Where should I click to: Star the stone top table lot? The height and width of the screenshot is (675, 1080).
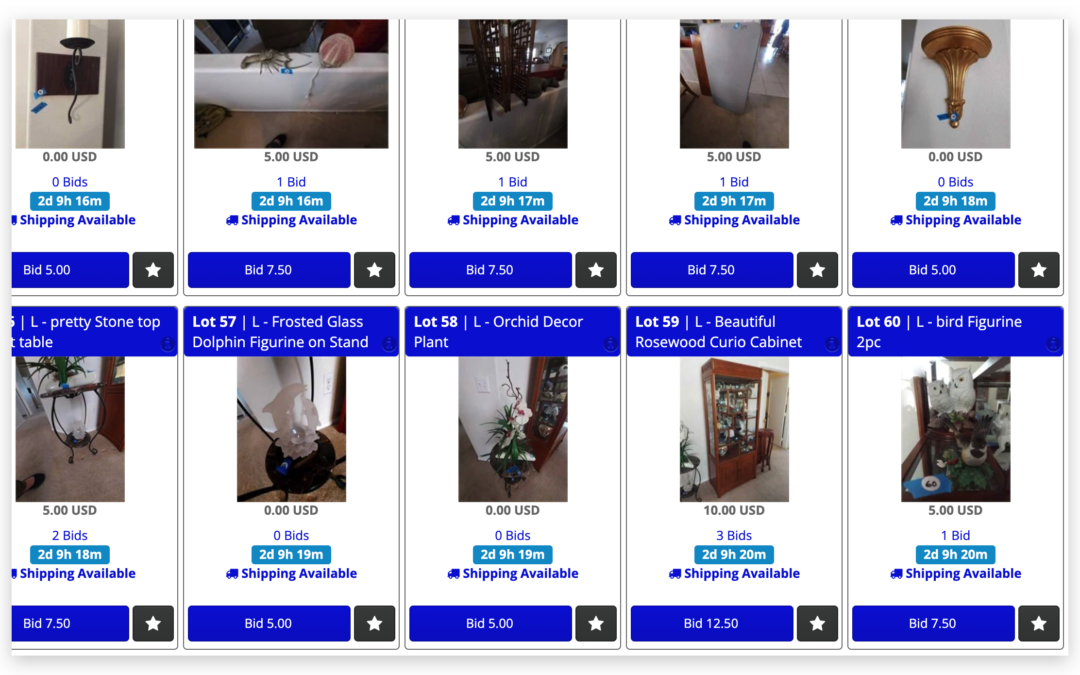point(153,623)
